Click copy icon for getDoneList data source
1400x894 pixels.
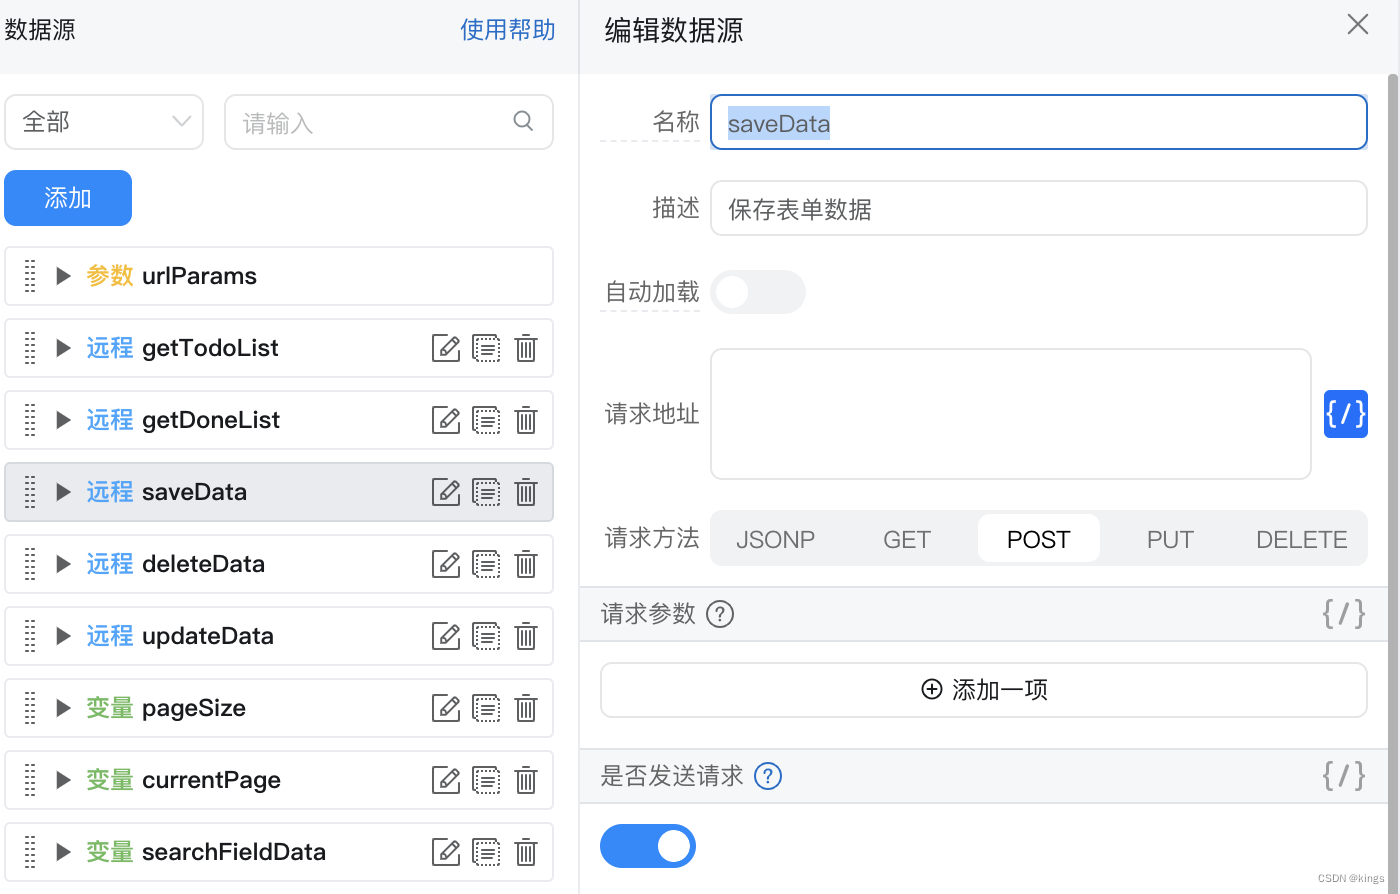tap(486, 420)
